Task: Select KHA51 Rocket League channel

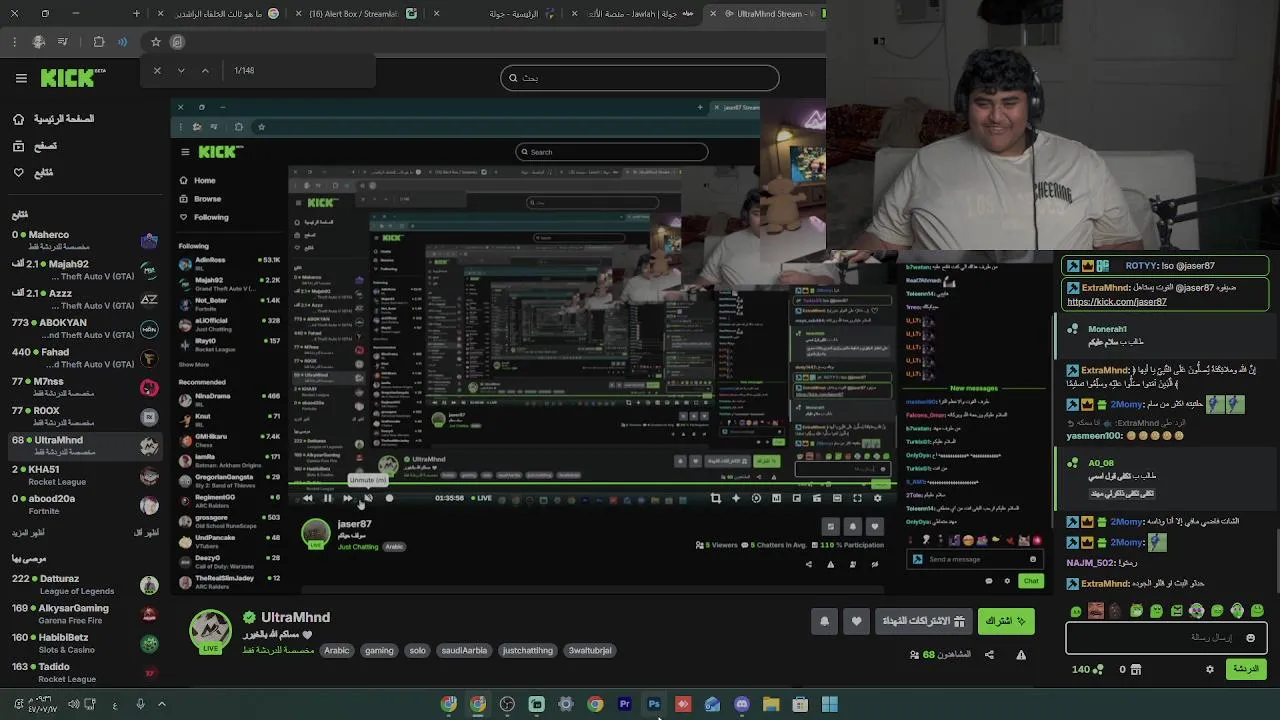Action: pos(84,475)
